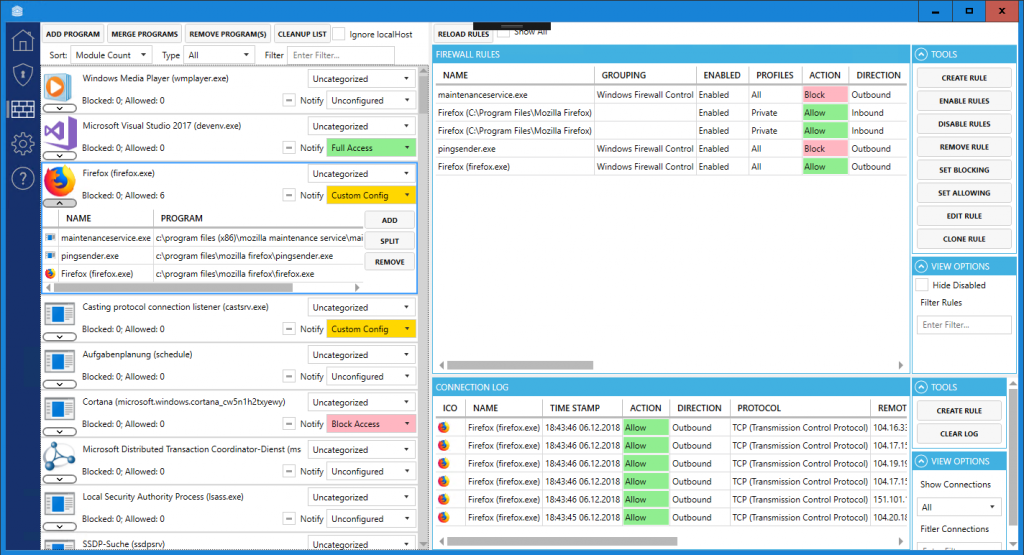Collapse the Firewall Rules Tools panel chevron

(x=921, y=54)
